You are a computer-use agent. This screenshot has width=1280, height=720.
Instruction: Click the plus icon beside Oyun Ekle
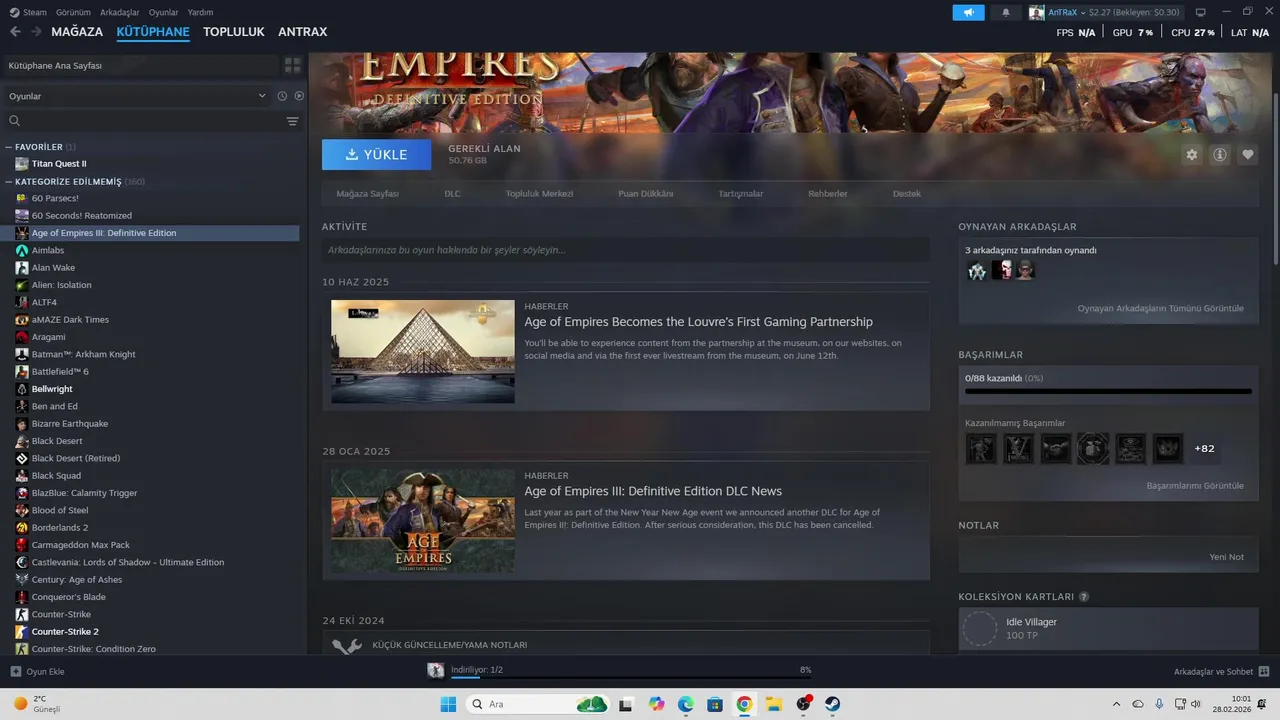click(x=15, y=671)
